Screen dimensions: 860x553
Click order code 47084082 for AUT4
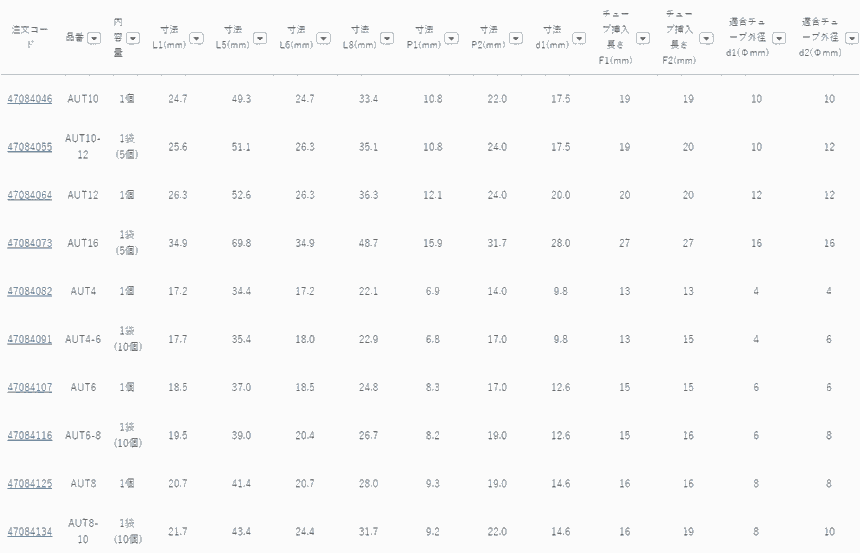tap(30, 291)
